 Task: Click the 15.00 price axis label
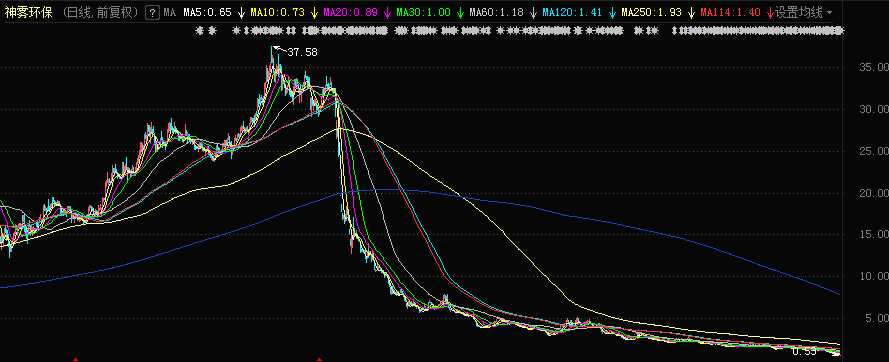[874, 234]
